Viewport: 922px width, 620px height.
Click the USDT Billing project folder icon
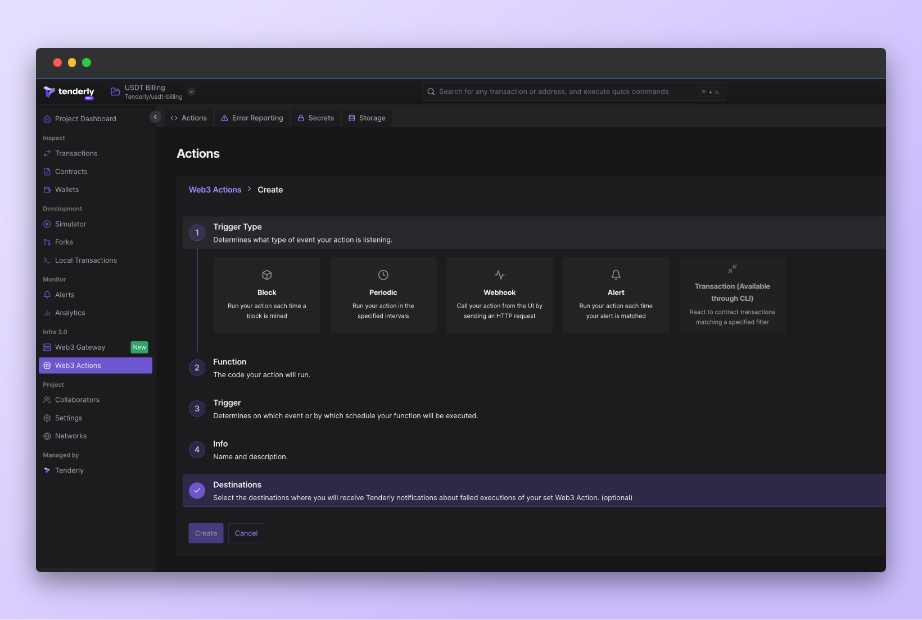pos(115,92)
